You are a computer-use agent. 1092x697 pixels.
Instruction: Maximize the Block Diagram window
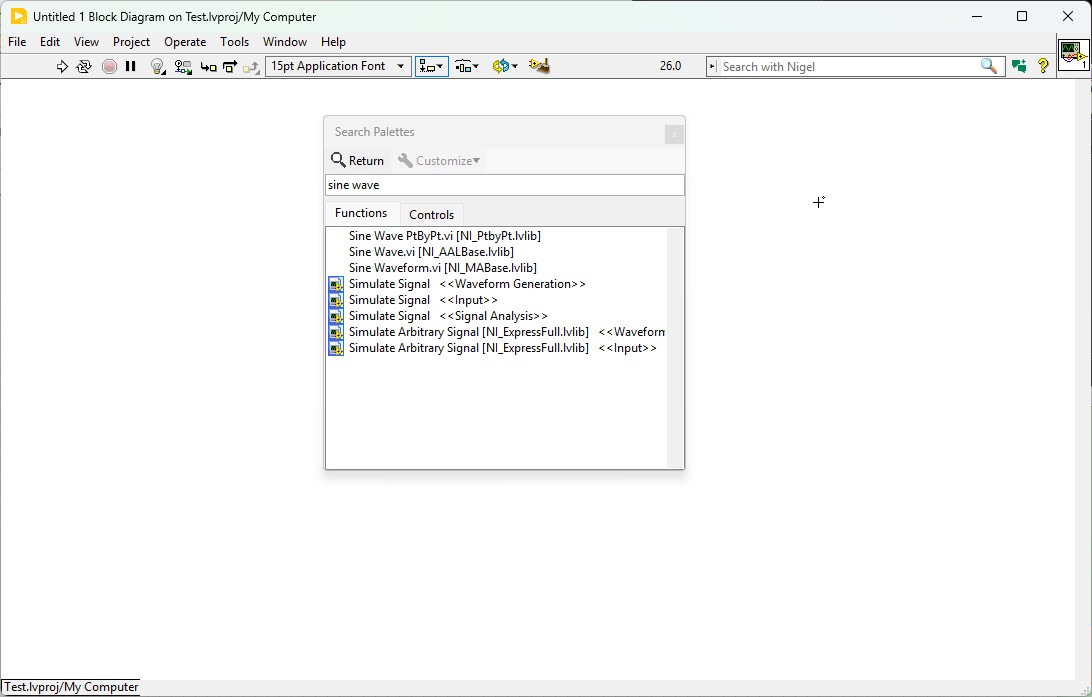[x=1022, y=16]
